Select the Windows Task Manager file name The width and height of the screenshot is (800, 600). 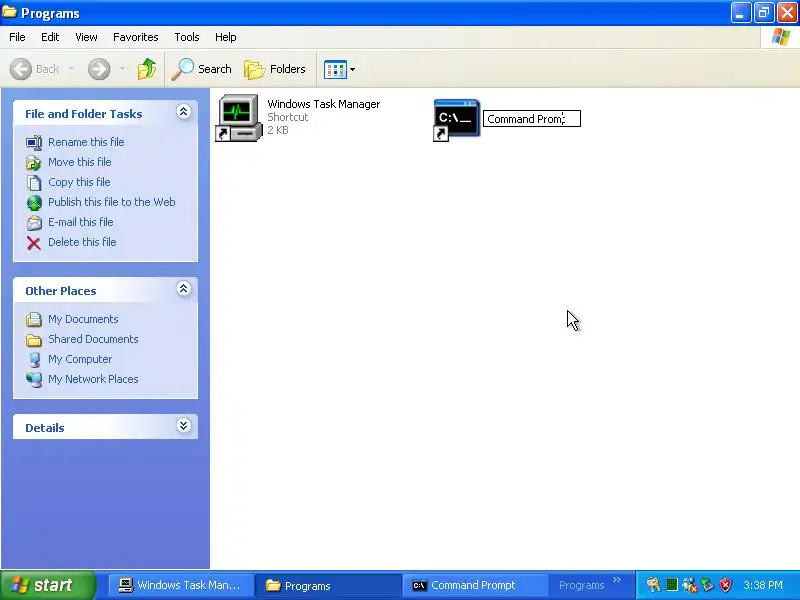pyautogui.click(x=323, y=104)
